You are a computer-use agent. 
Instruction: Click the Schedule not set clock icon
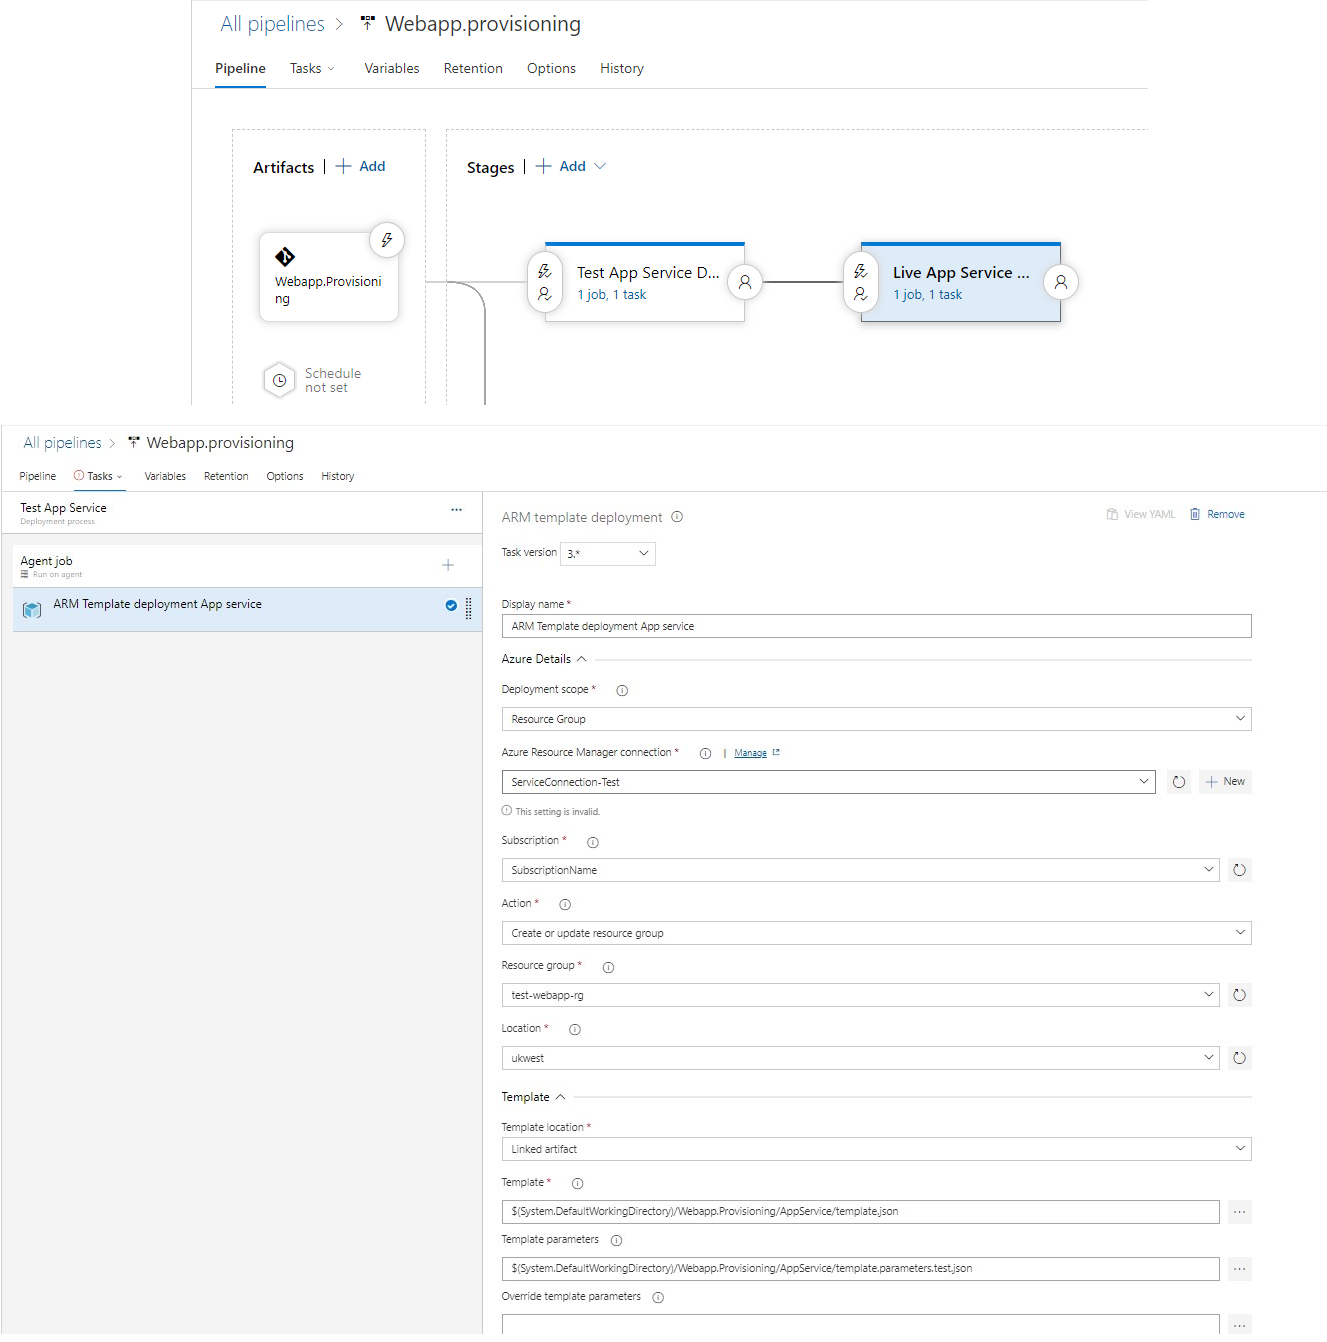[x=279, y=380]
